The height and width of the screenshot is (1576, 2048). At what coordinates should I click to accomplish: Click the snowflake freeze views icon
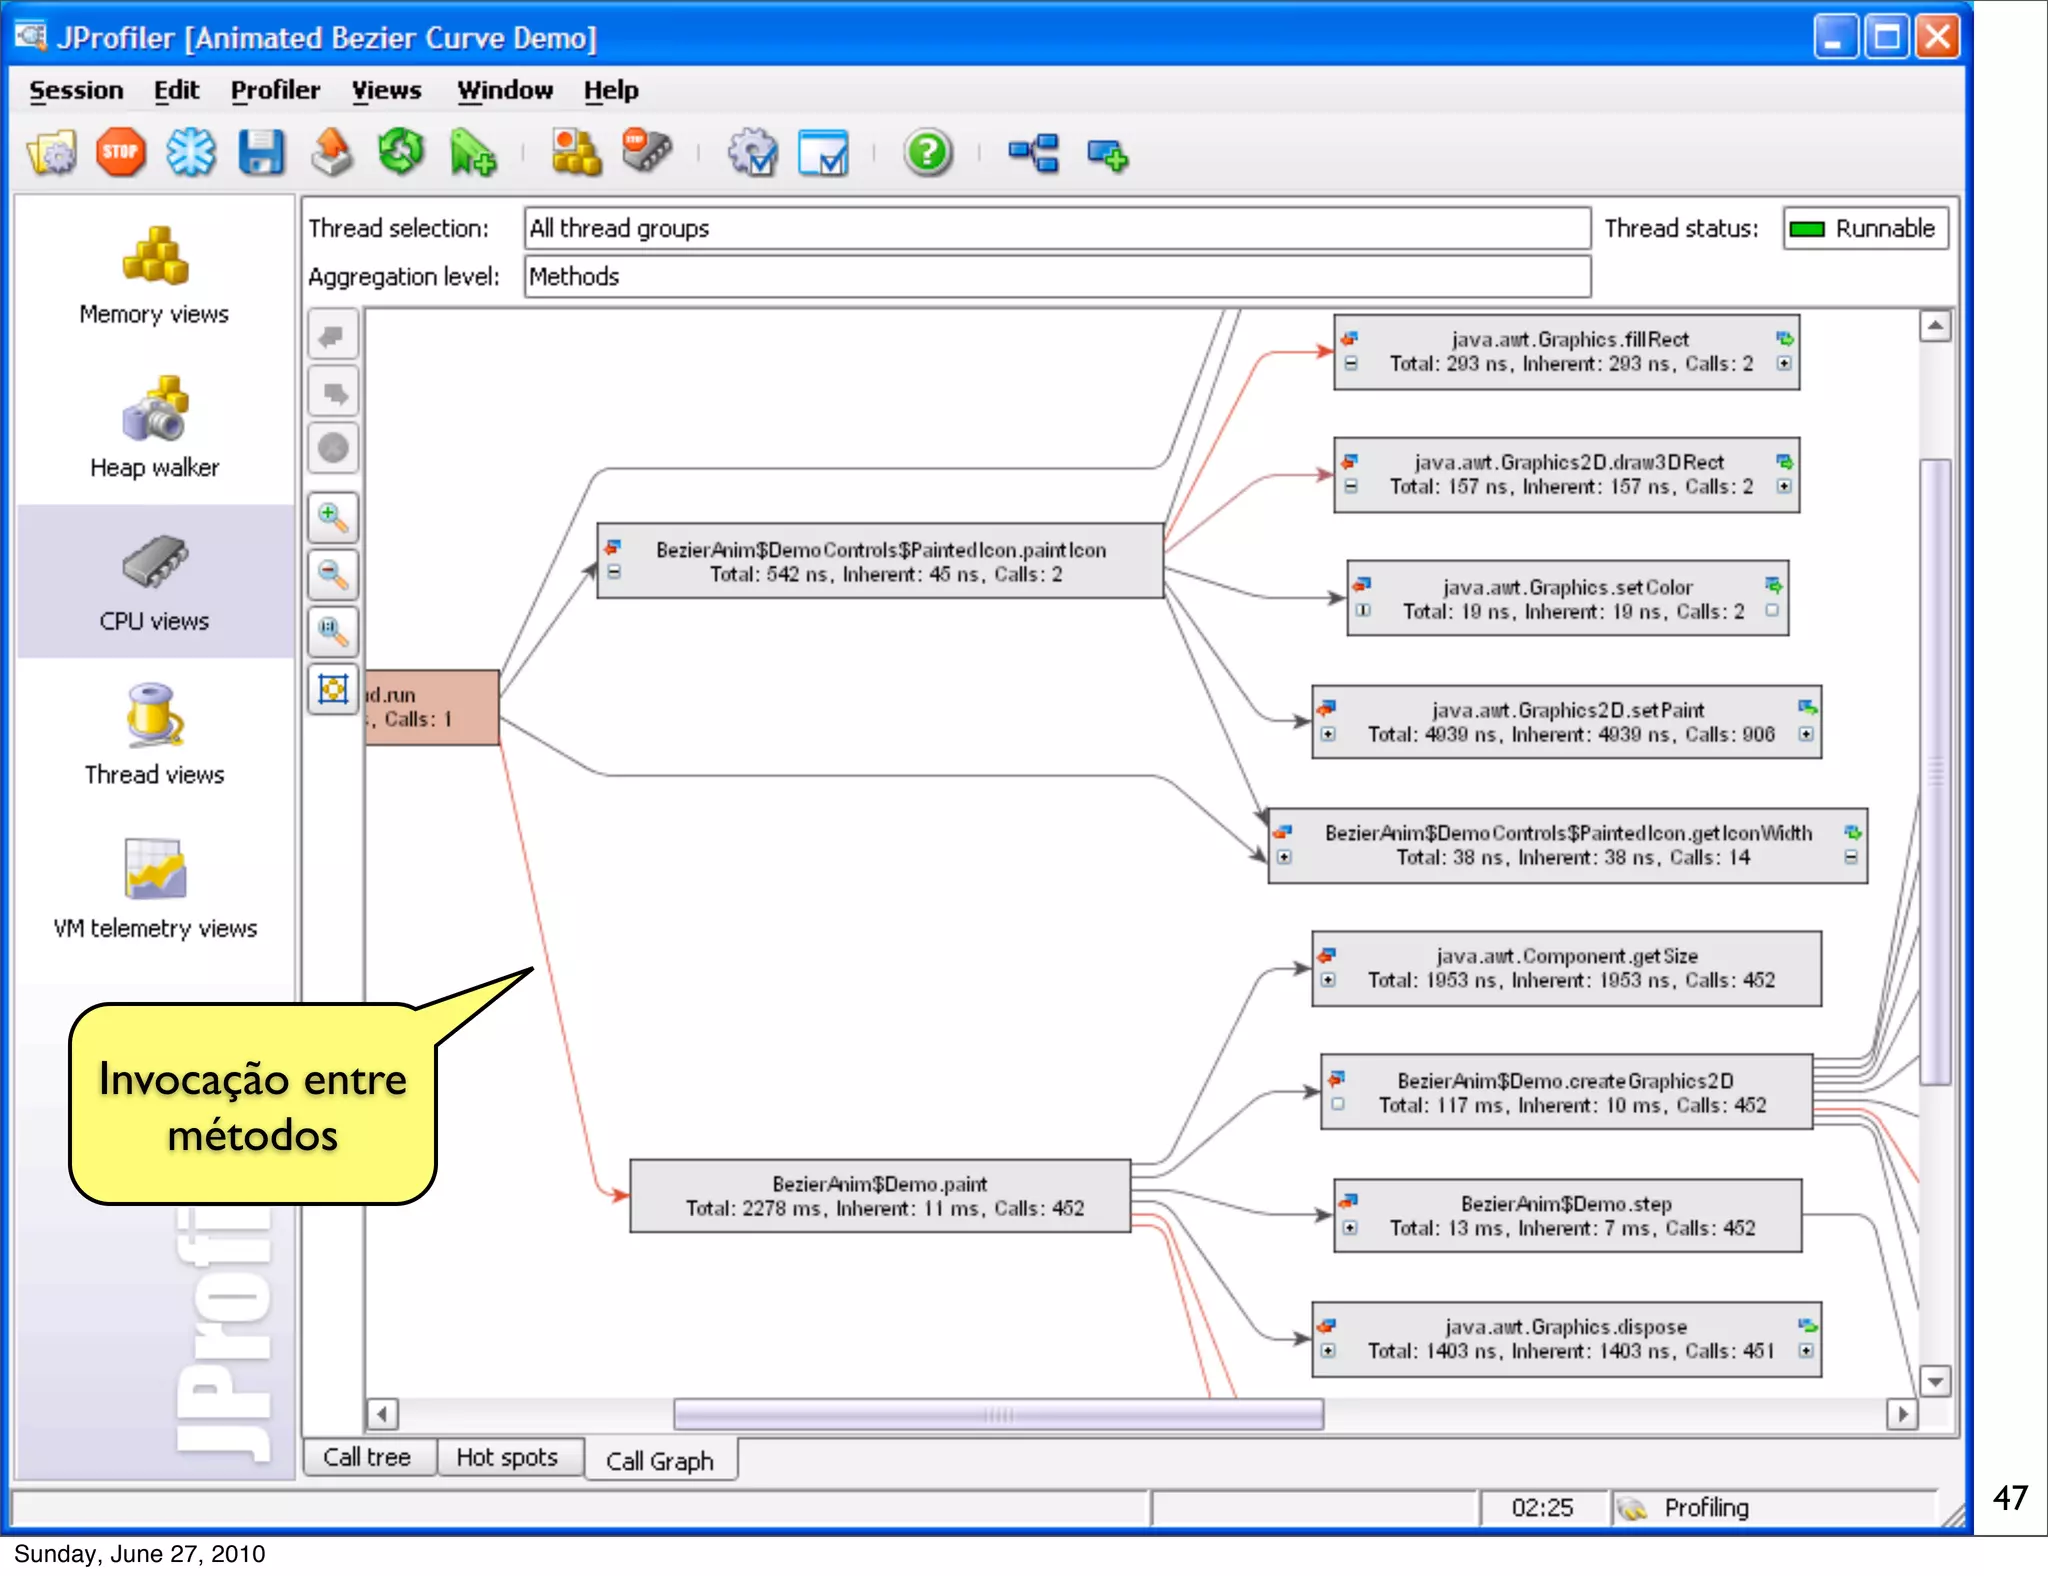tap(190, 153)
